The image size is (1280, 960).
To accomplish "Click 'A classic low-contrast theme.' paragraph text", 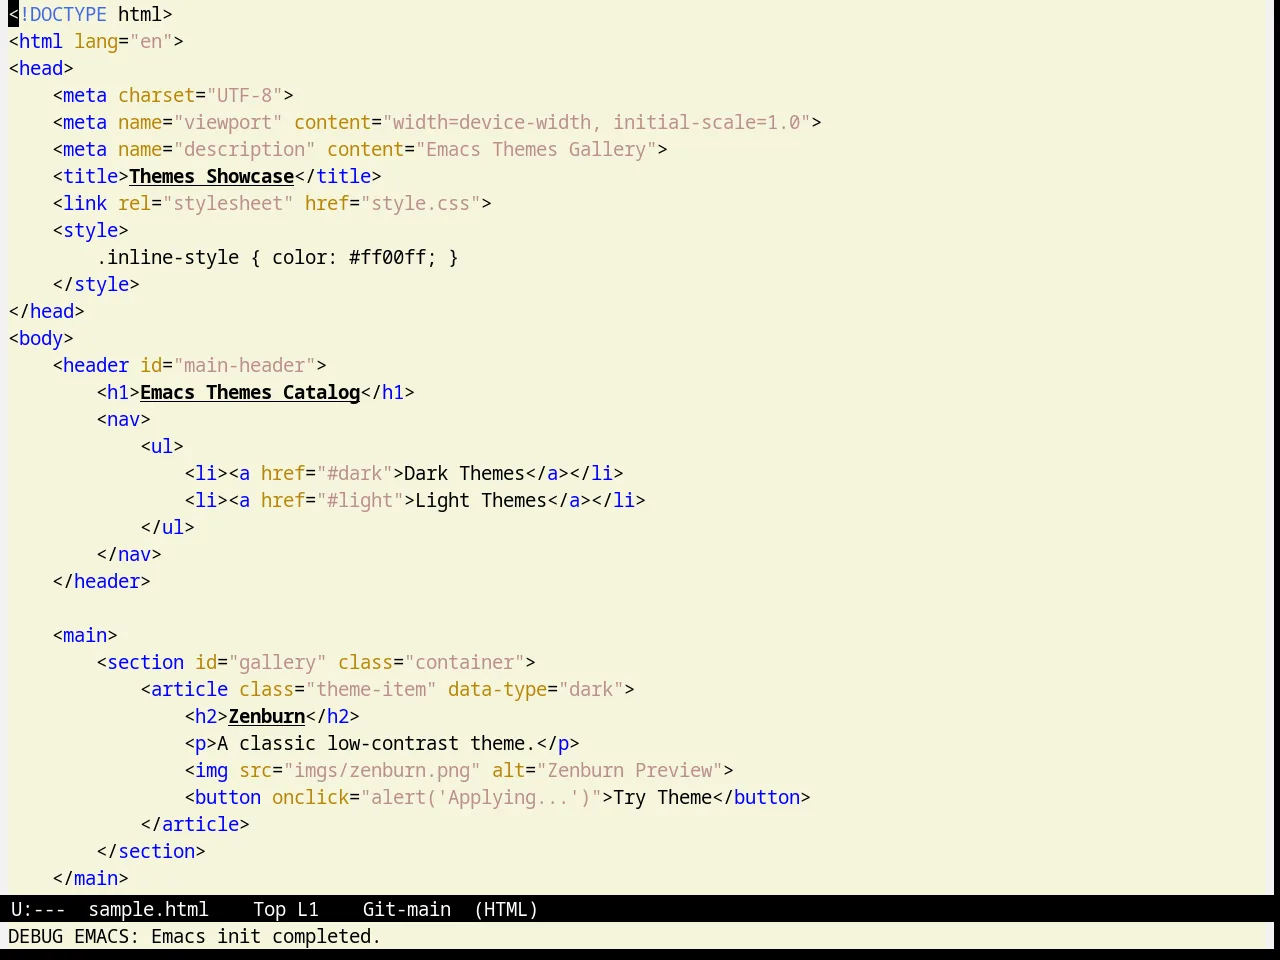I will (376, 743).
